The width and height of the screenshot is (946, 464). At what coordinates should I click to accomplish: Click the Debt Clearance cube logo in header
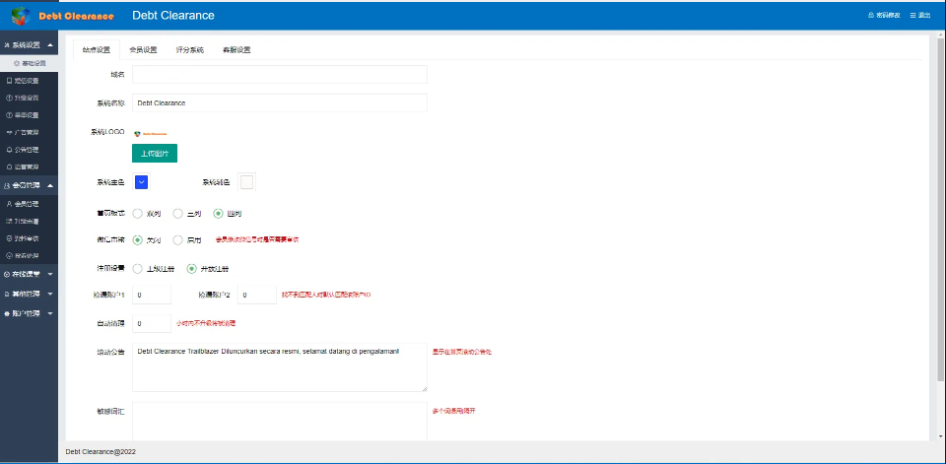(x=21, y=16)
